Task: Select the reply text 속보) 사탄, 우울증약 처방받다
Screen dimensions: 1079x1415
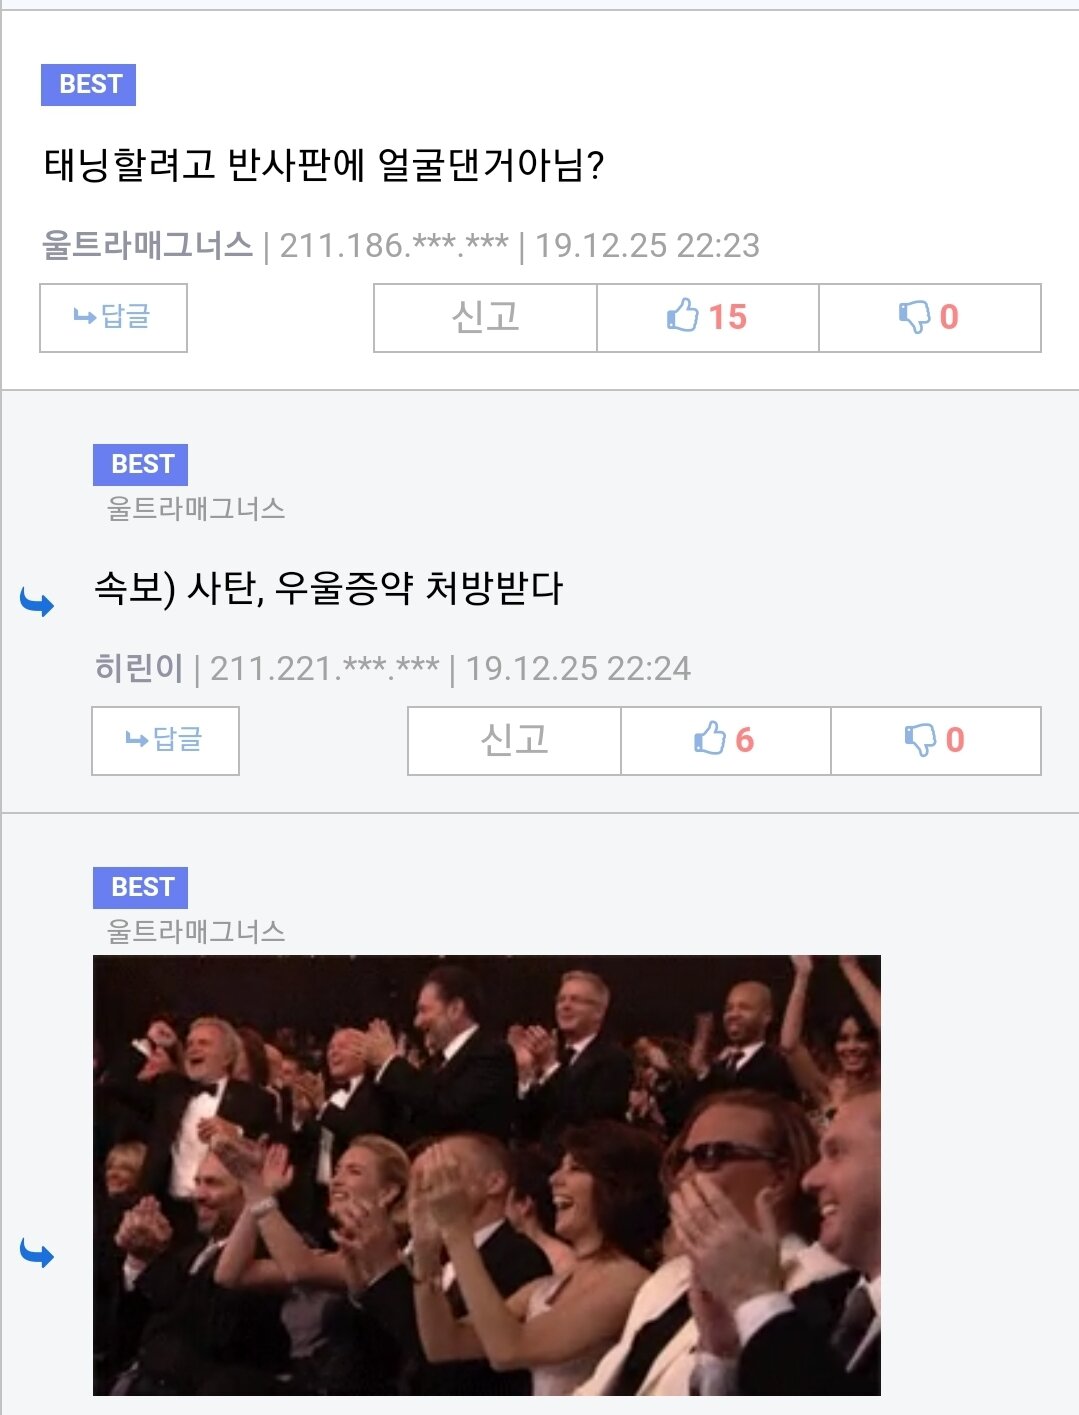Action: 328,588
